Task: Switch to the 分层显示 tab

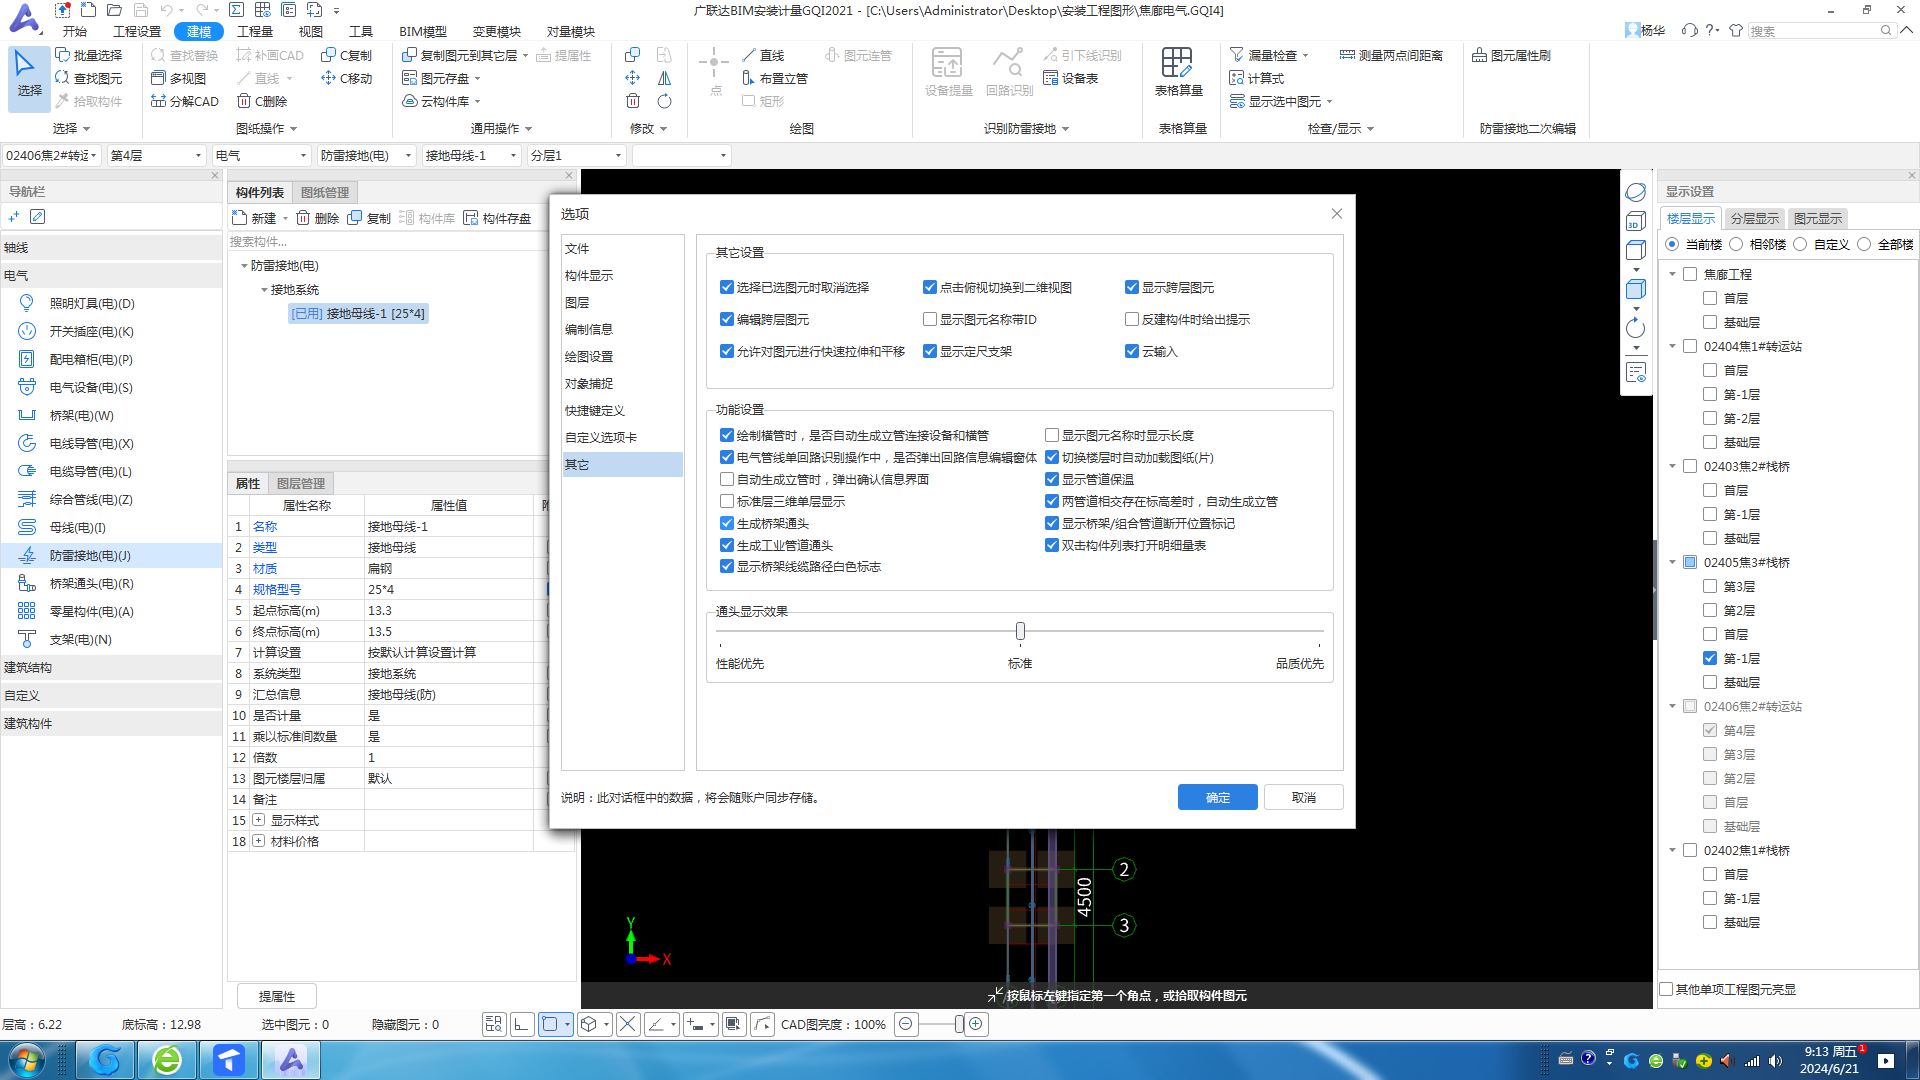Action: [1755, 218]
